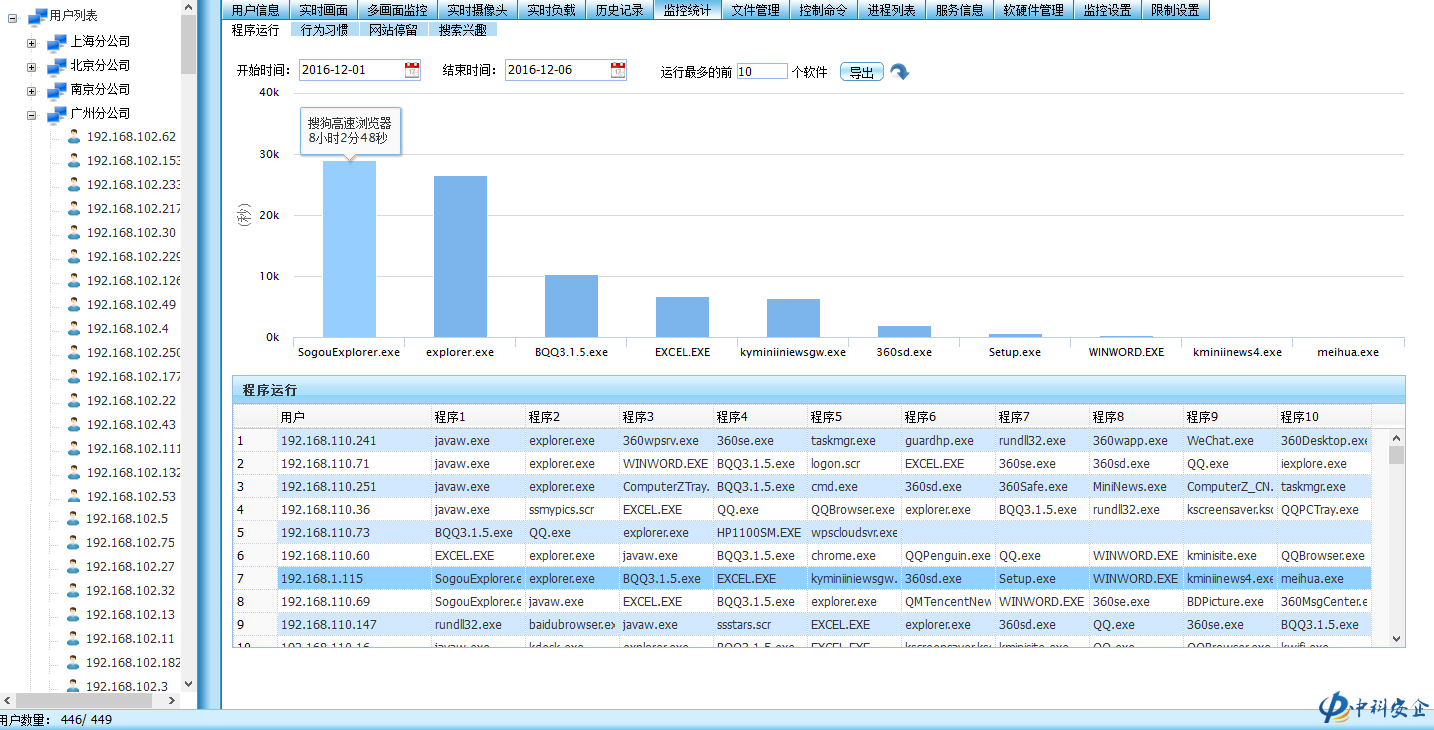The height and width of the screenshot is (730, 1434).
Task: Click user icon for 192.168.102.13
Action: coord(74,615)
